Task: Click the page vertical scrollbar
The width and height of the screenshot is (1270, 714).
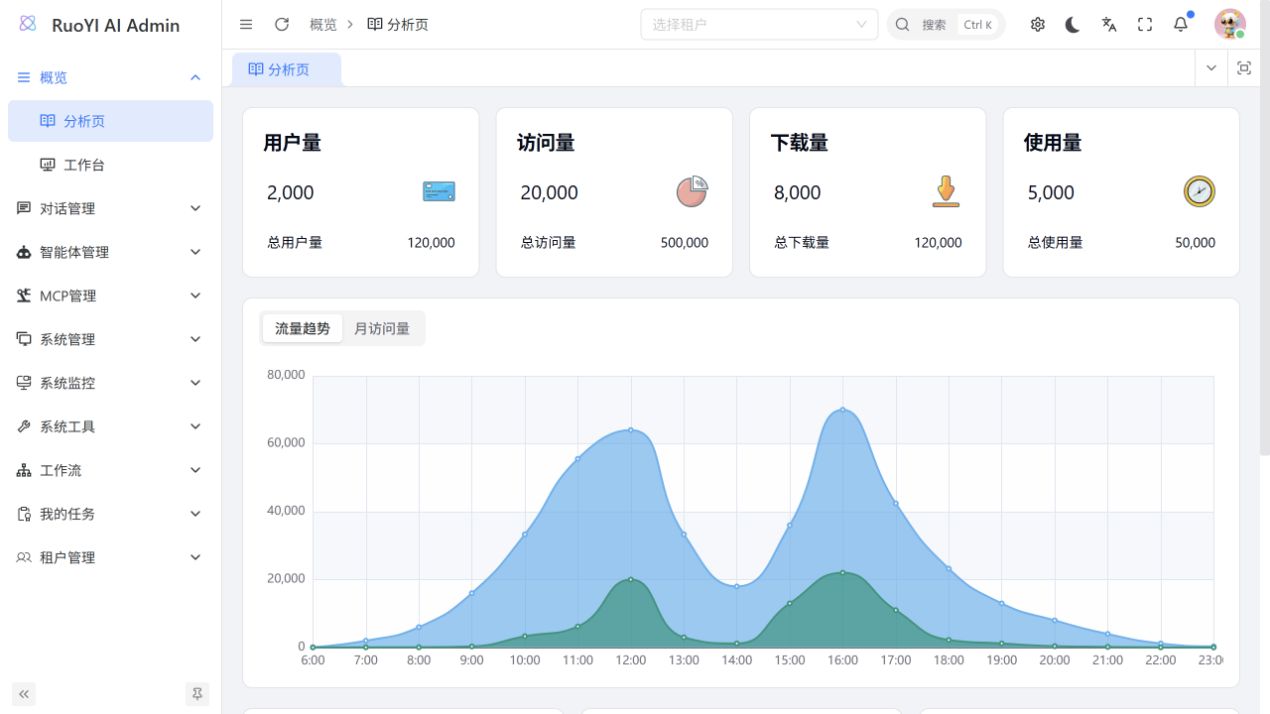Action: pos(1264,230)
